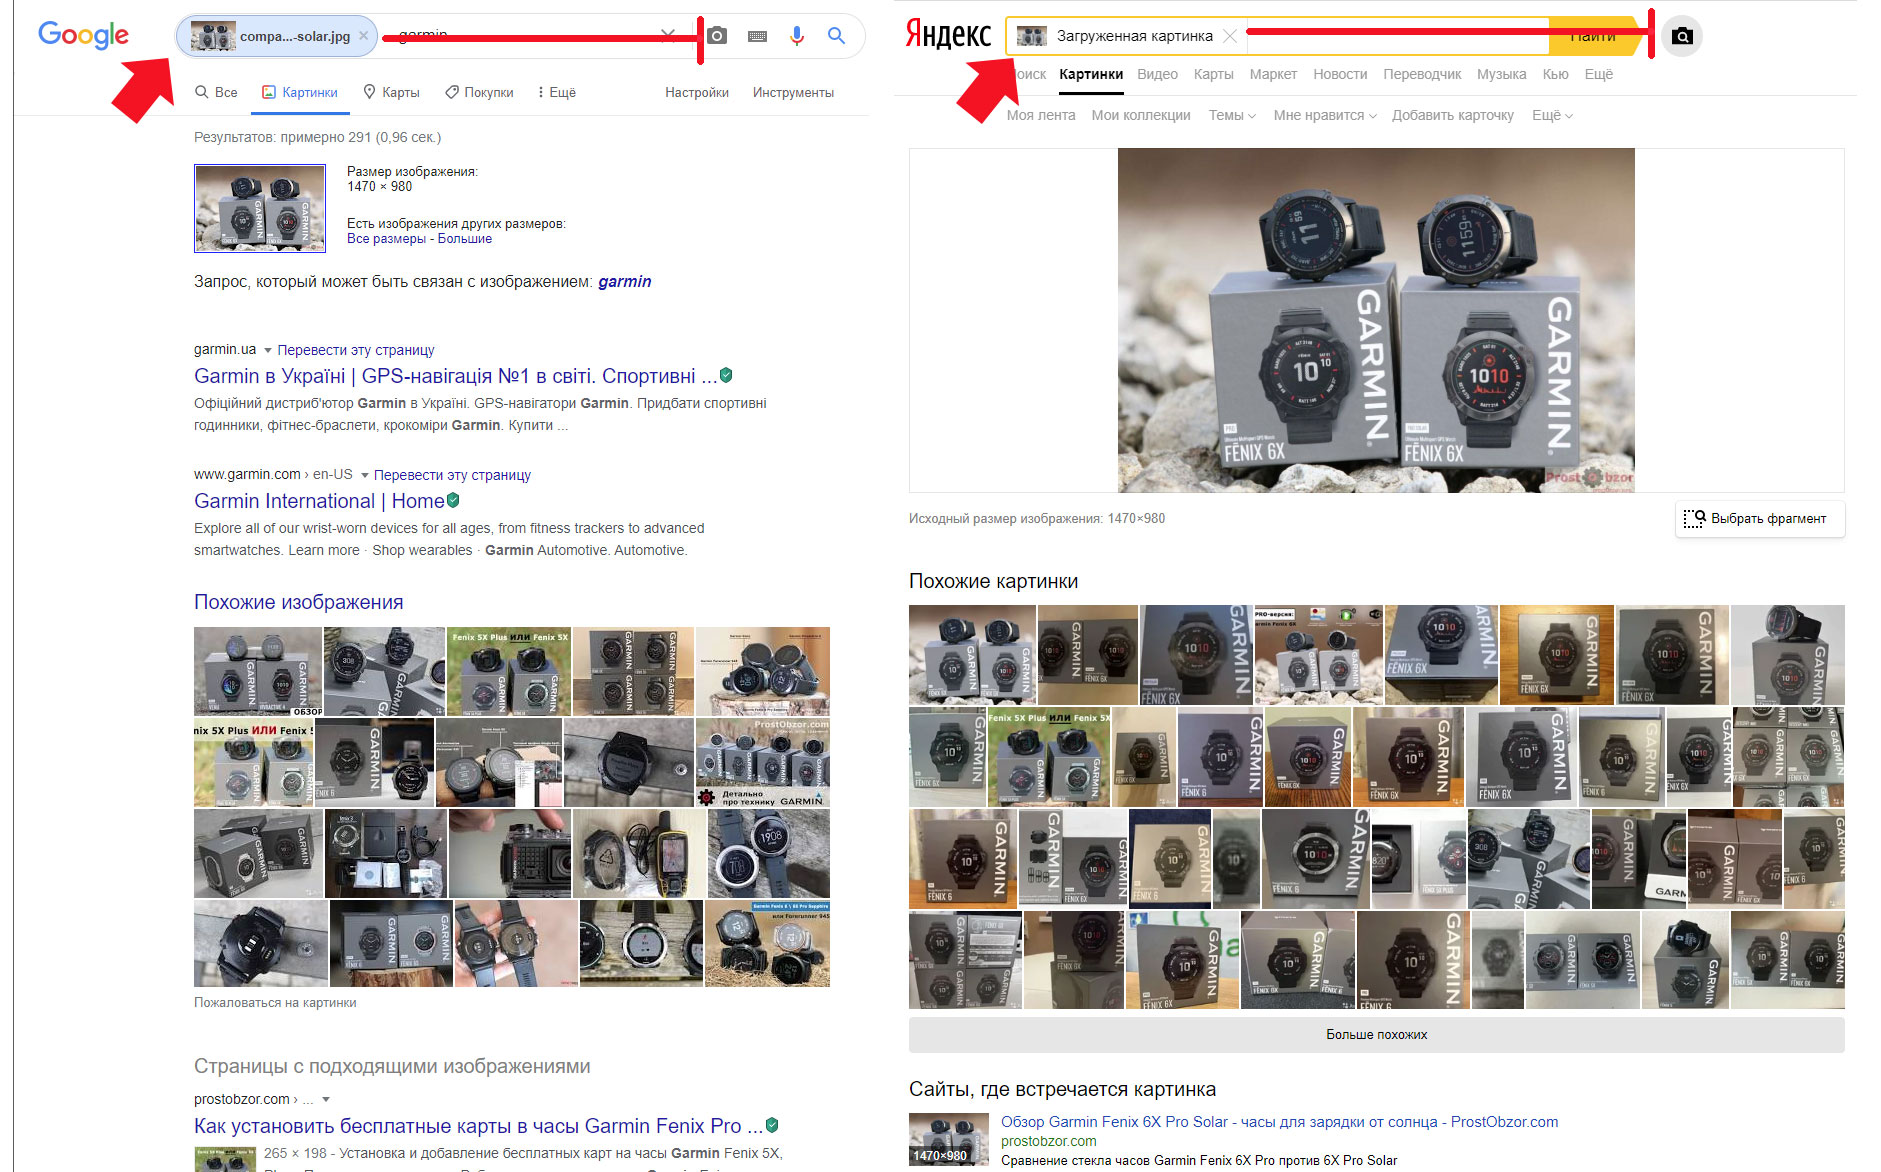Open 'Garmin International | Home' result
Image resolution: width=1881 pixels, height=1172 pixels.
click(319, 501)
